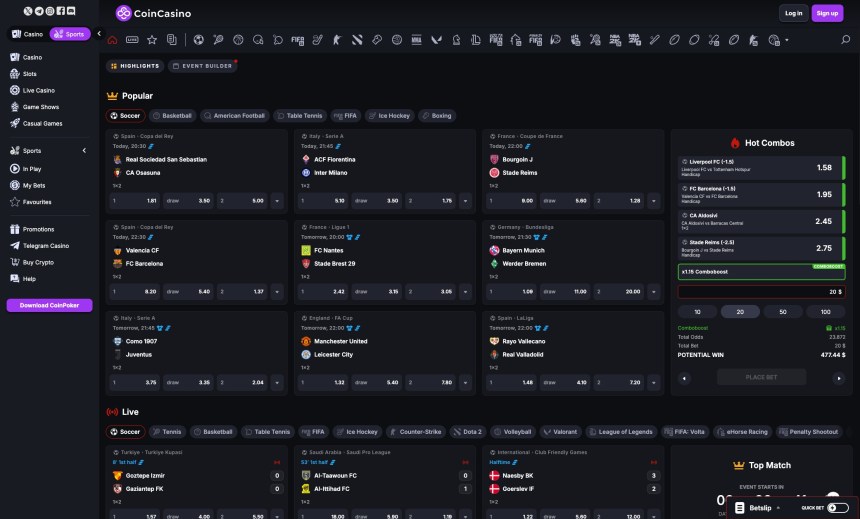Viewport: 860px width, 519px height.
Task: Expand more markets for Real Sociedad match
Action: point(277,201)
